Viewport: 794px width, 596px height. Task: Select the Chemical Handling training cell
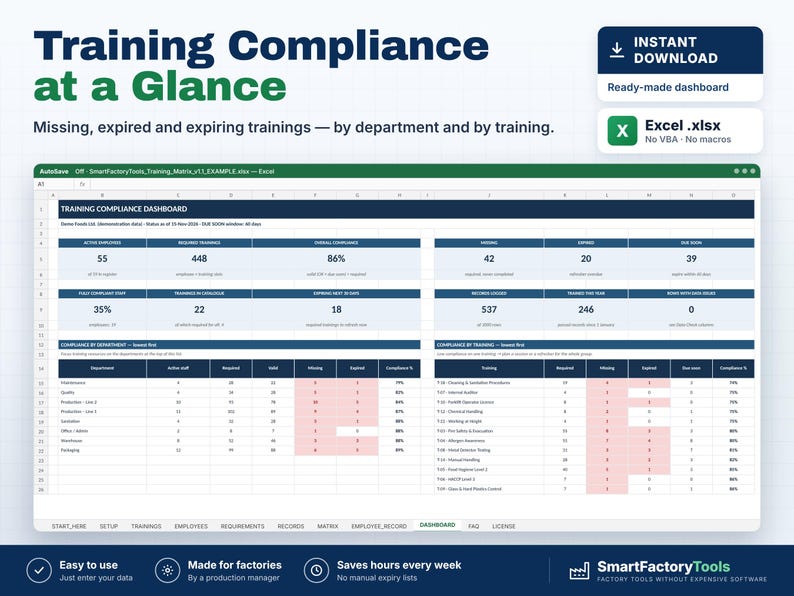(489, 412)
